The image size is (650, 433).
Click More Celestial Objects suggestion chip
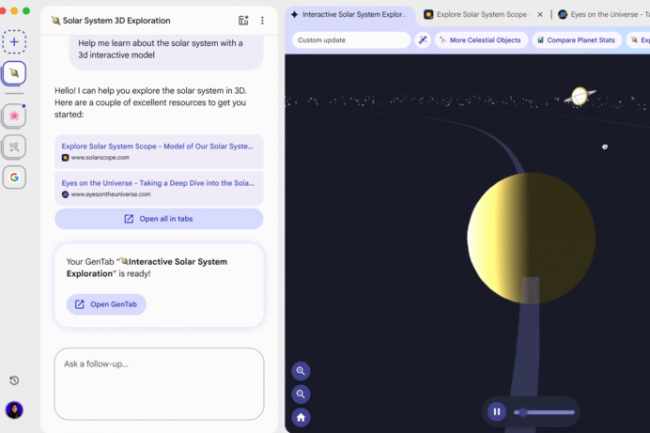[x=480, y=40]
